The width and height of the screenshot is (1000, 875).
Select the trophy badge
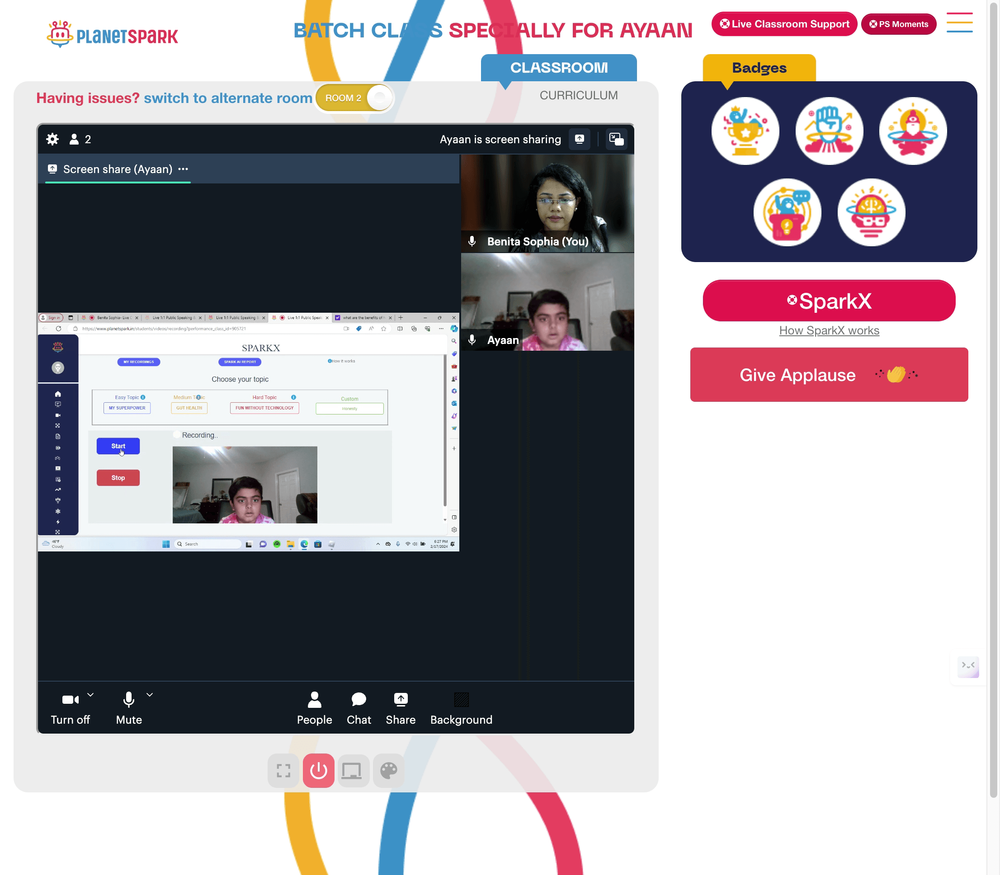click(x=745, y=131)
